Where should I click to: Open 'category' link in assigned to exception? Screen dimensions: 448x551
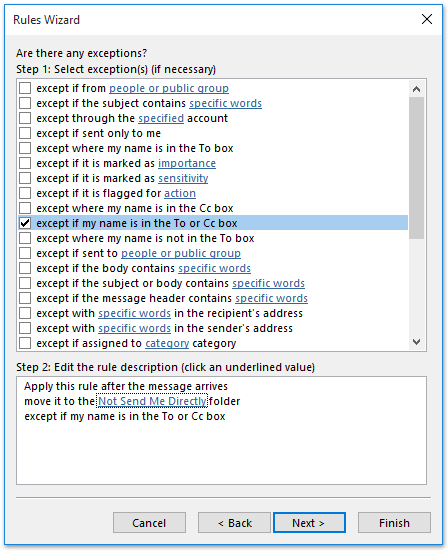(x=167, y=343)
